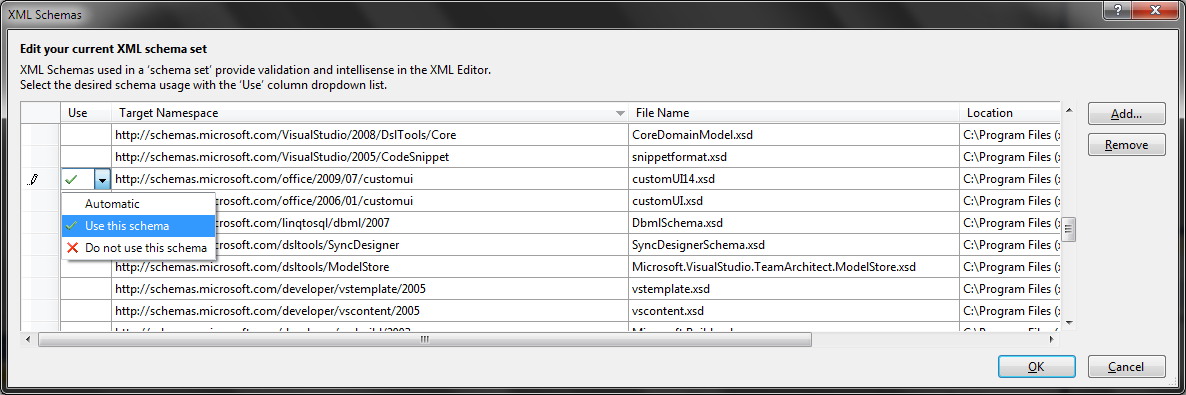
Task: Click the sort arrow in Target Namespace header
Action: click(620, 114)
